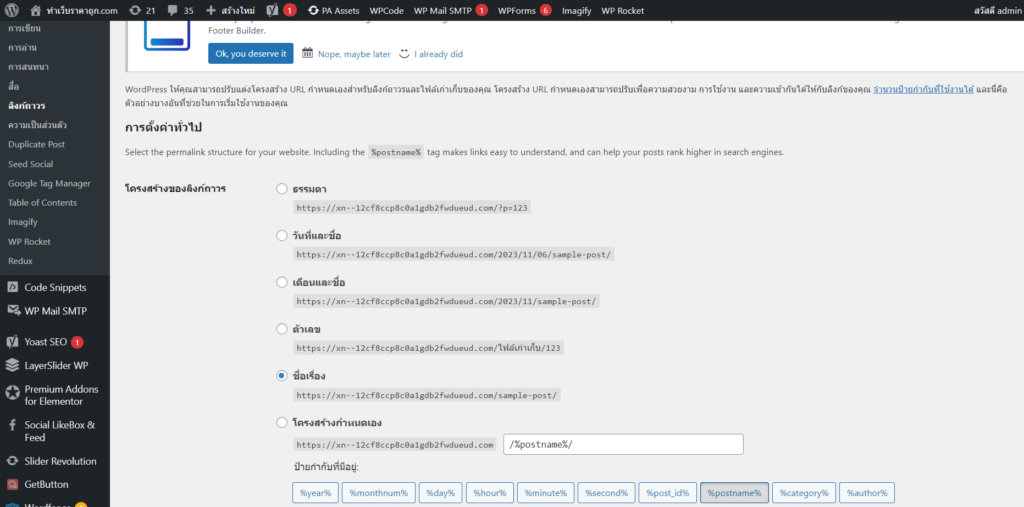Click the Social LikeBox Facebook icon

click(x=12, y=425)
